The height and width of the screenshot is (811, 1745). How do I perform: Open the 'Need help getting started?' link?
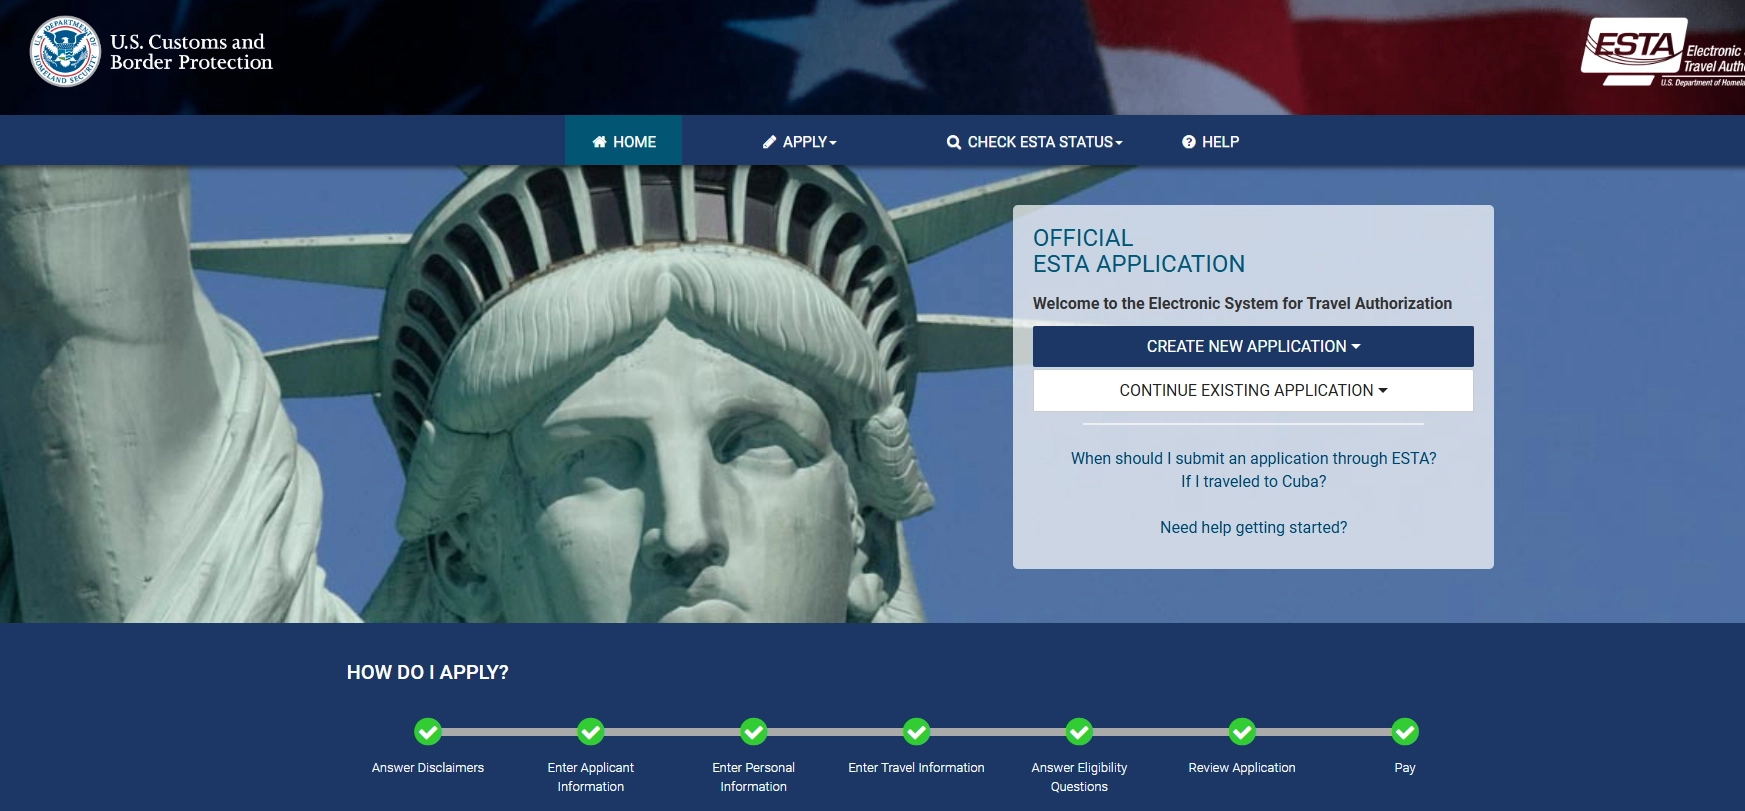(1253, 527)
